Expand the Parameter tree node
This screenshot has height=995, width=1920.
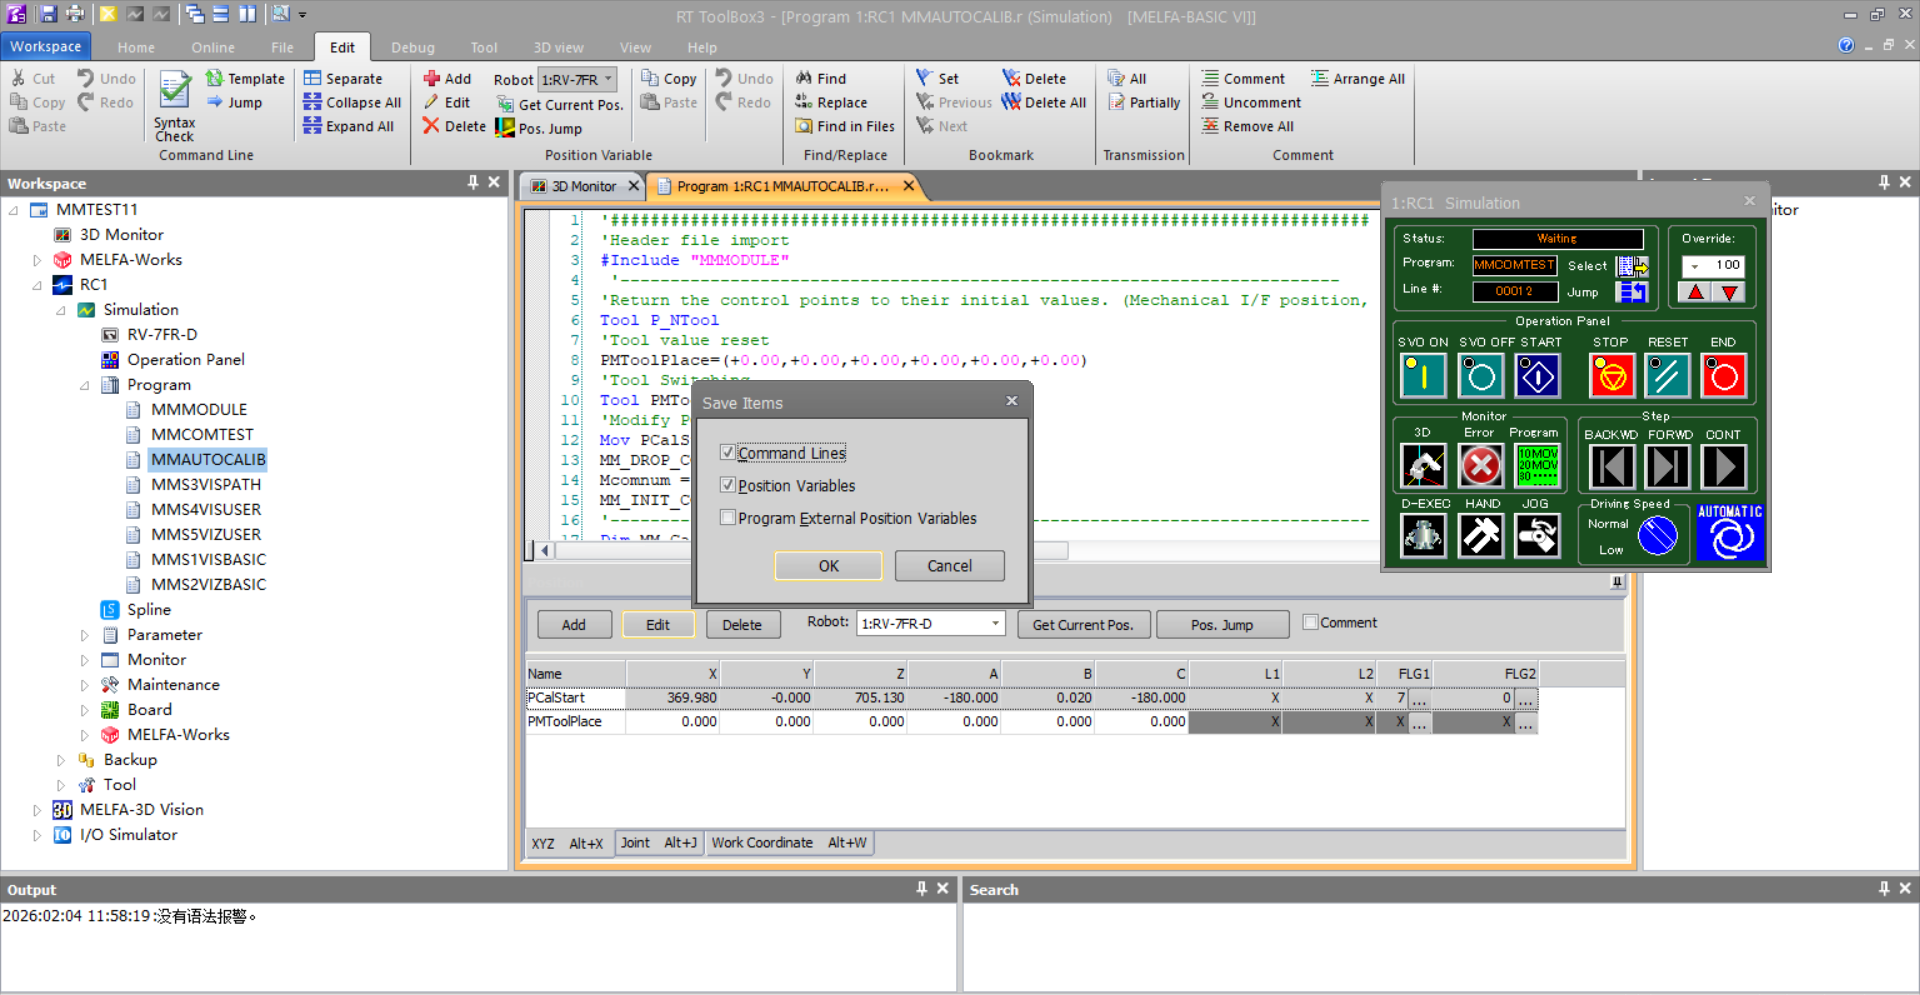point(84,635)
